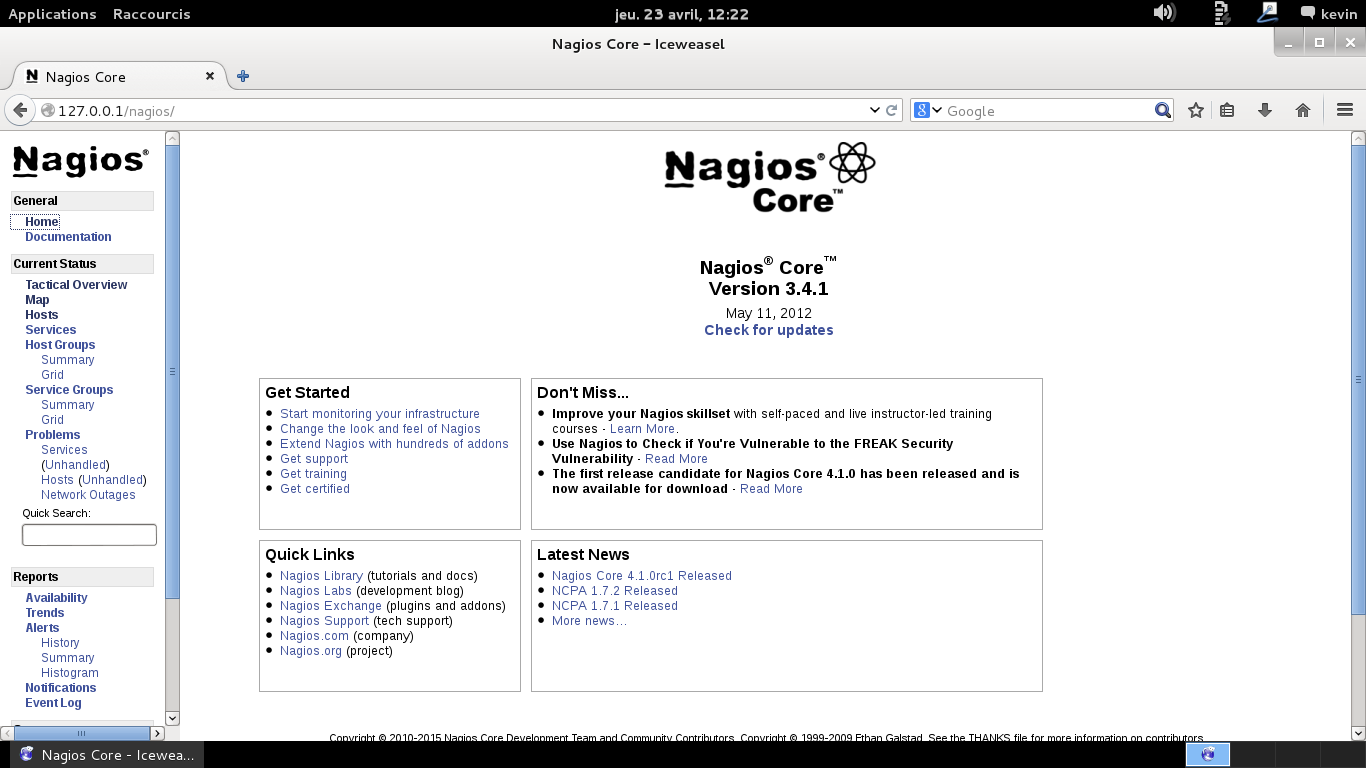Open Summary under Host Groups
Viewport: 1366px width, 768px height.
tap(68, 360)
